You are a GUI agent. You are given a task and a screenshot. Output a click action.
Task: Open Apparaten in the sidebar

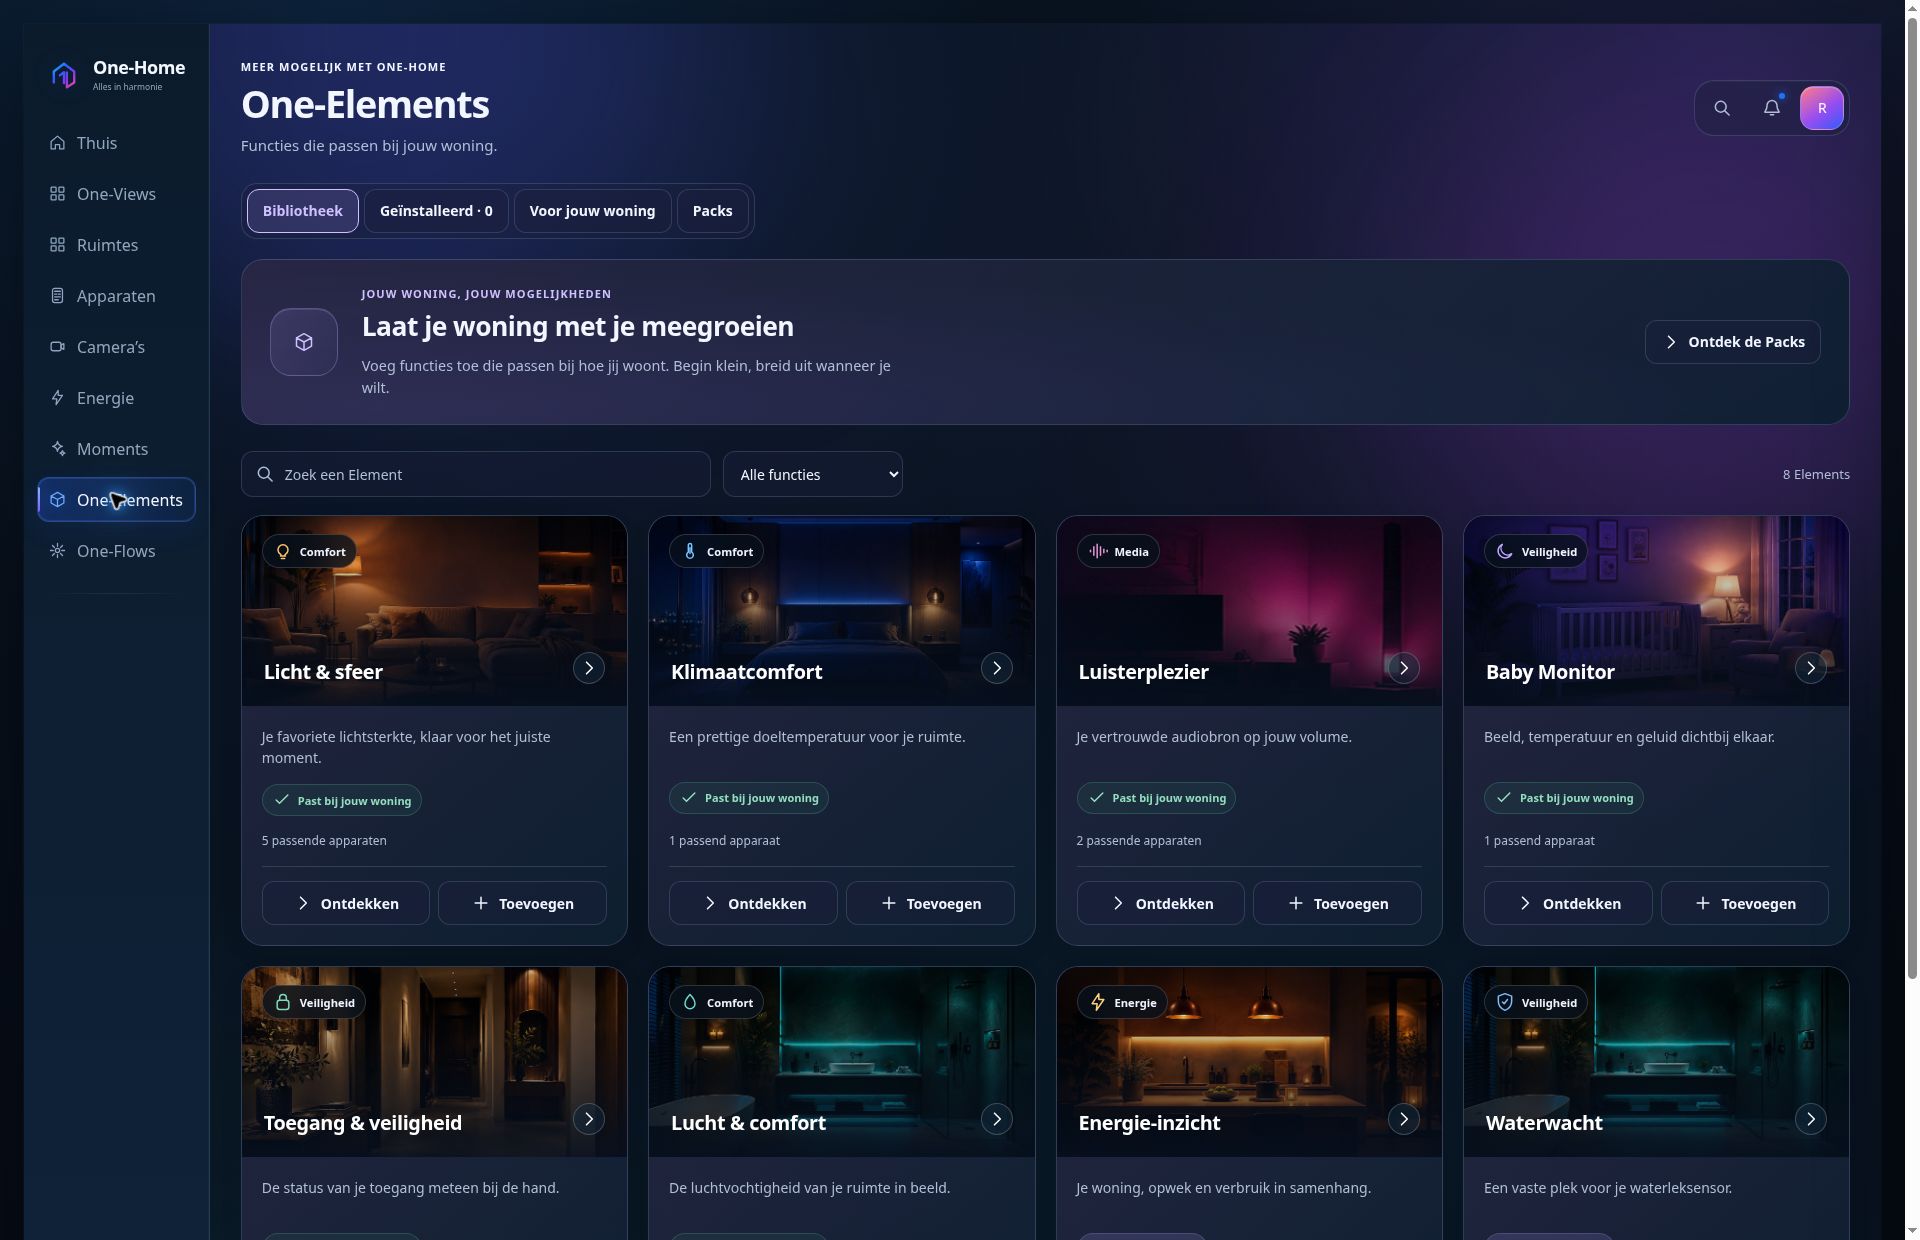116,296
